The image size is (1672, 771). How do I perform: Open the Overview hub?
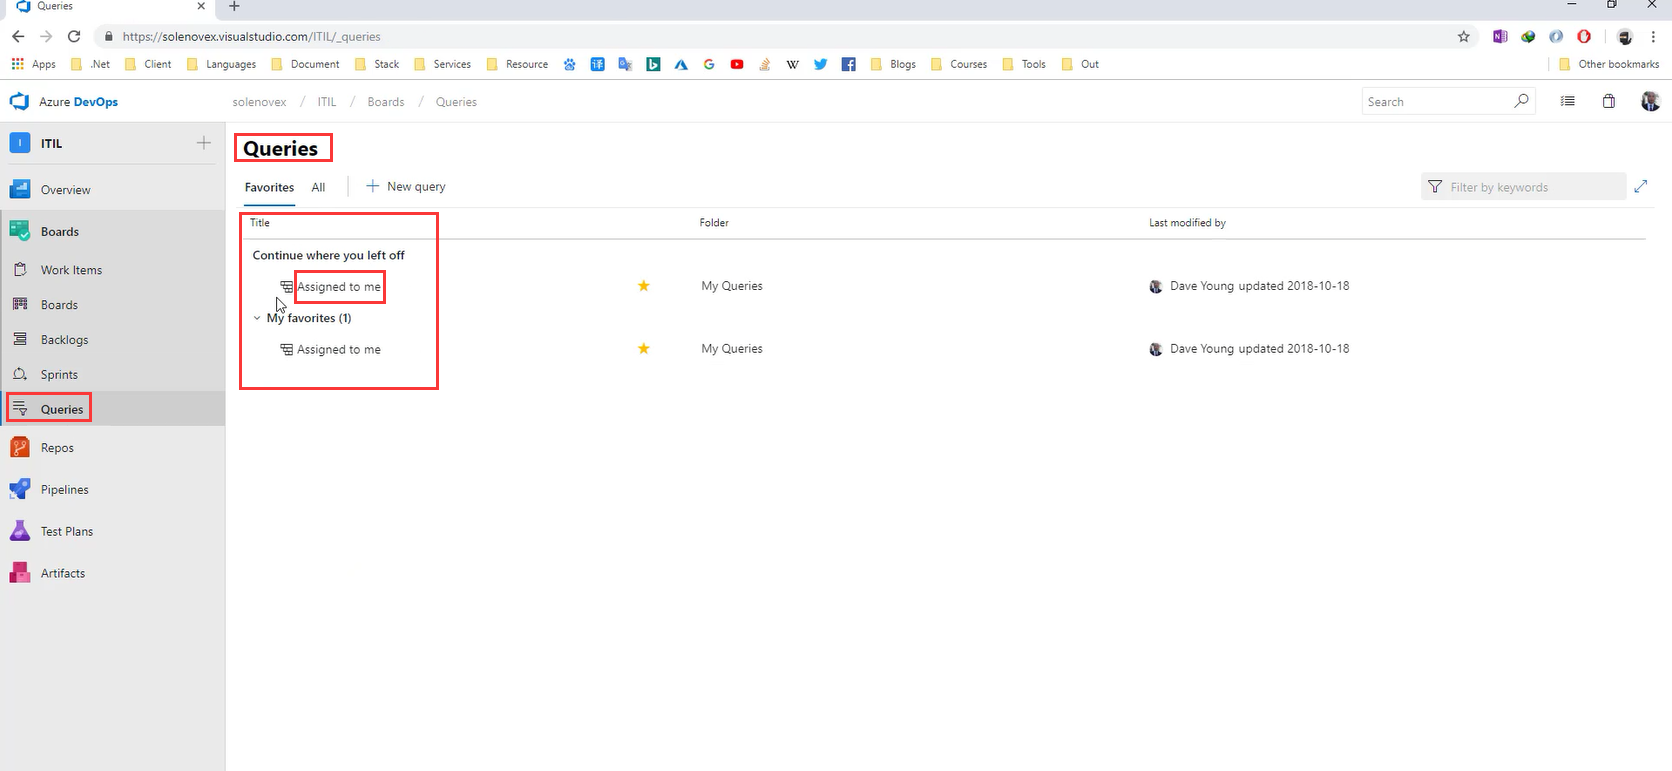point(65,190)
